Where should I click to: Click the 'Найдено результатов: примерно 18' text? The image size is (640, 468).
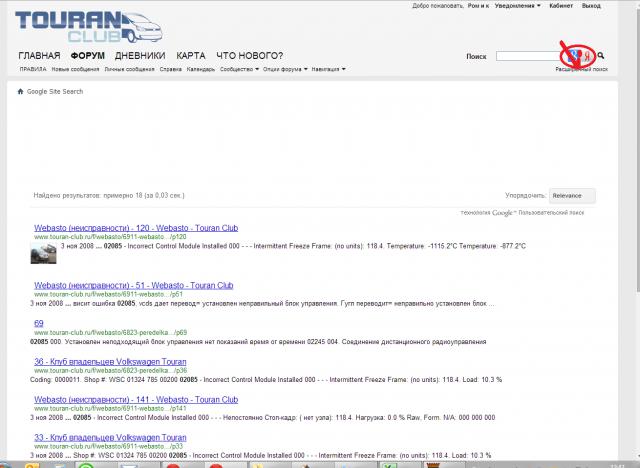tap(109, 195)
